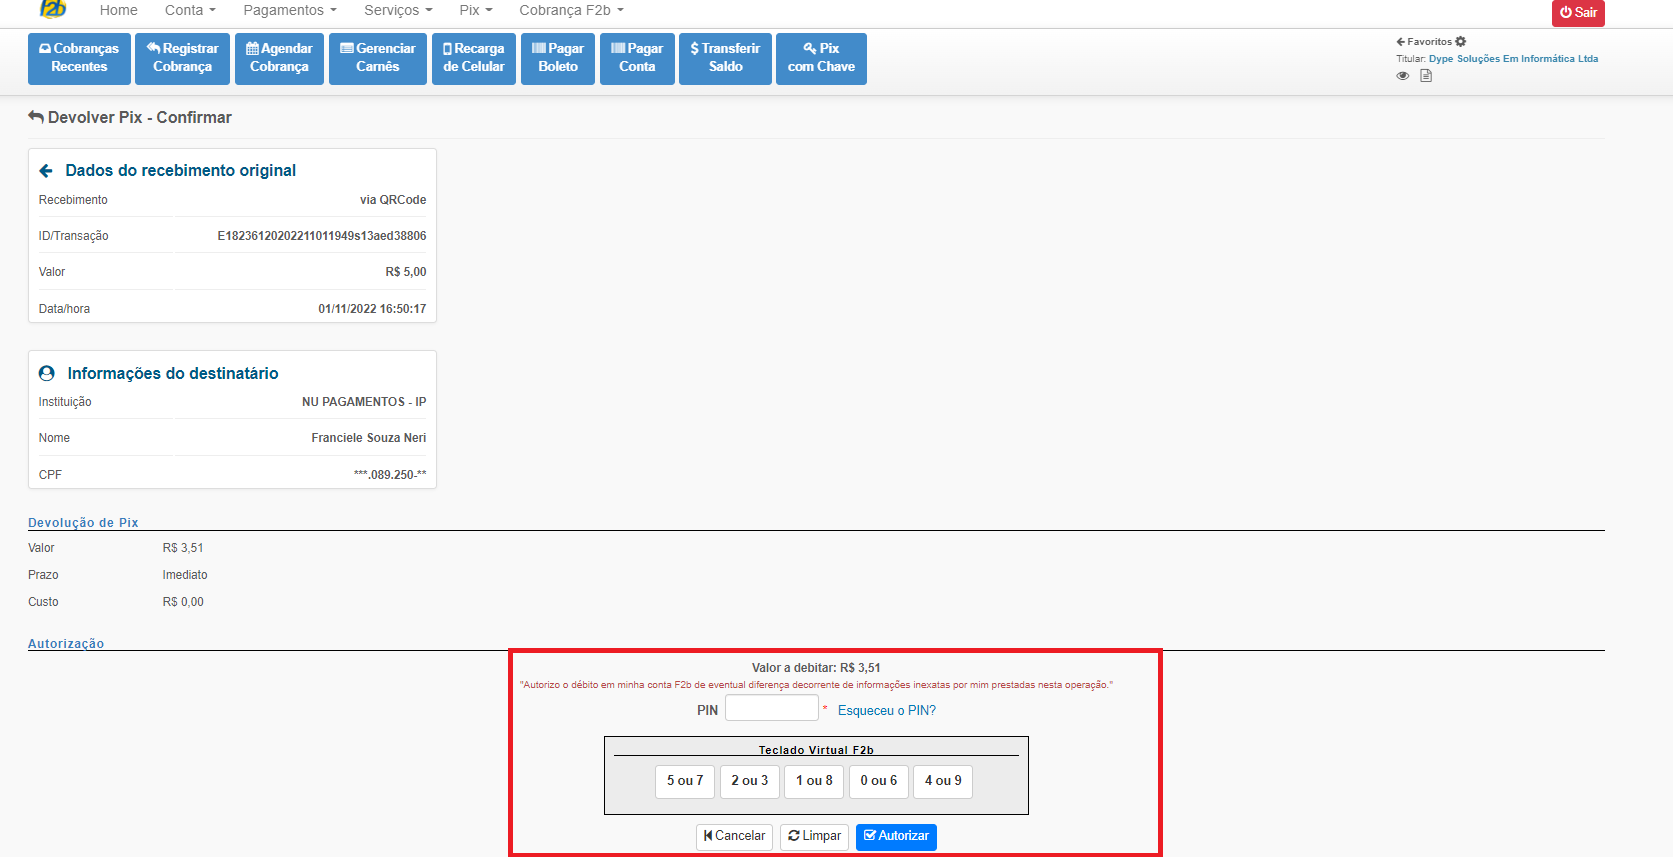Viewport: 1673px width, 857px height.
Task: Open Recarga de Celular toolbar button
Action: (474, 58)
